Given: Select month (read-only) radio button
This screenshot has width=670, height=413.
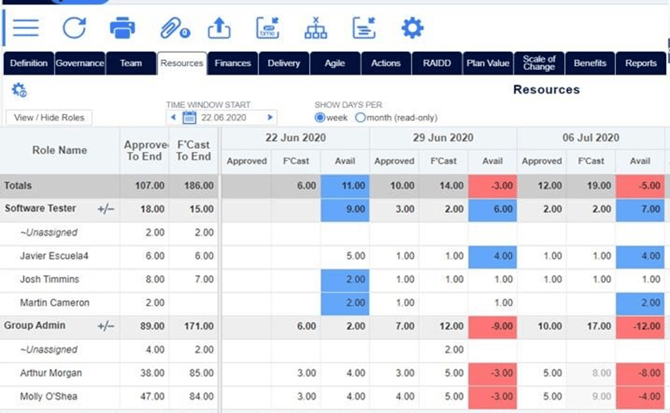Looking at the screenshot, I should coord(360,117).
